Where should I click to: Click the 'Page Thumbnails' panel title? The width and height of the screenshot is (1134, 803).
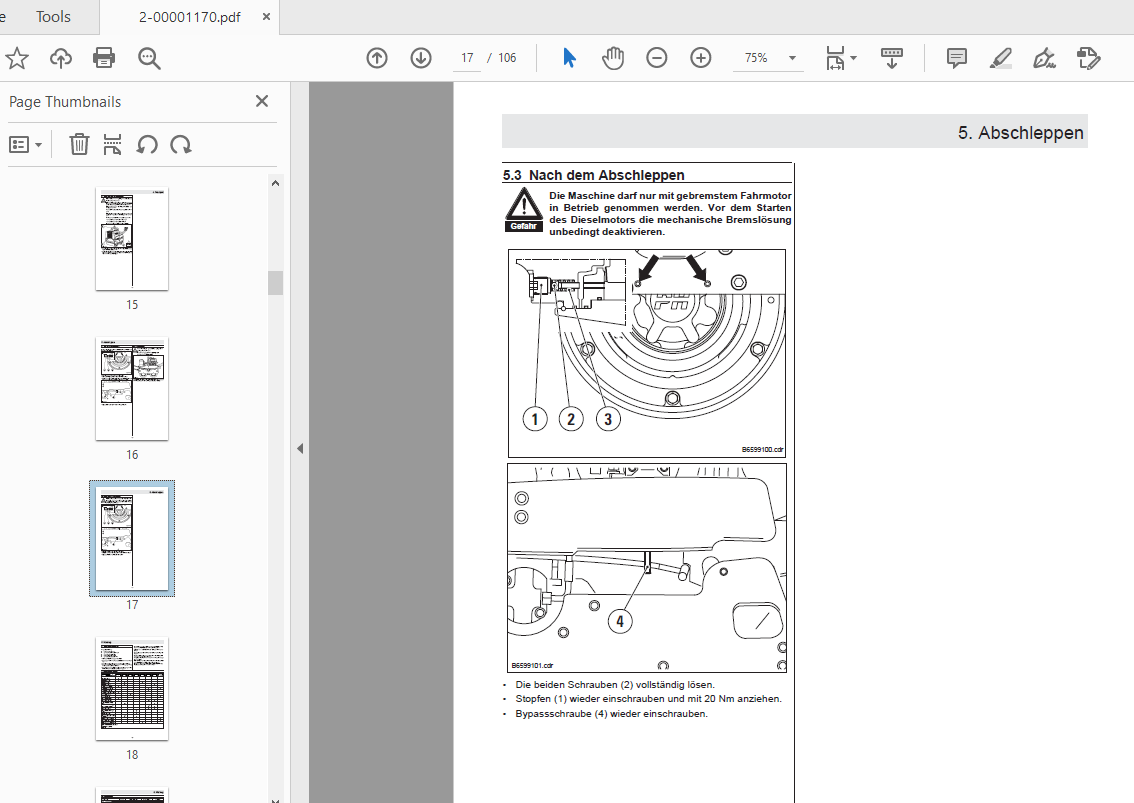pos(65,102)
